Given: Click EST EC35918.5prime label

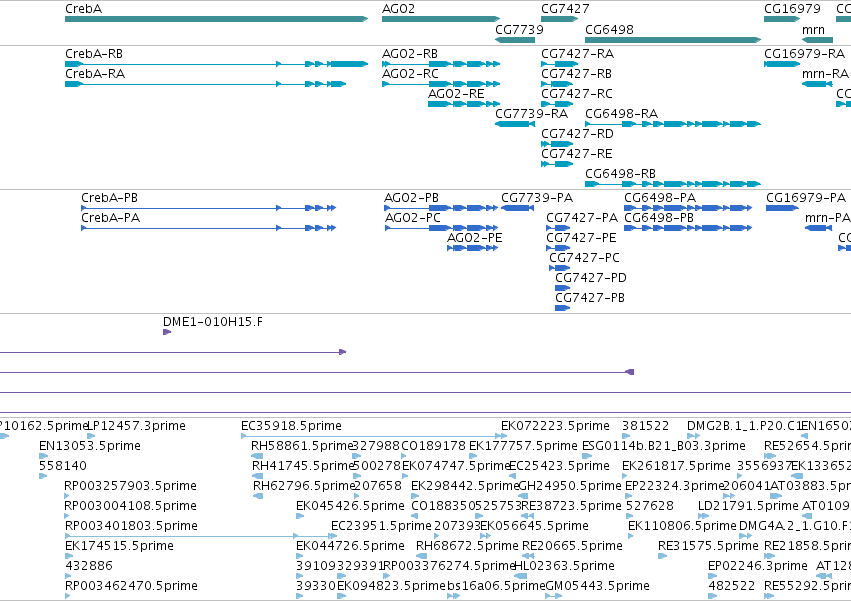Looking at the screenshot, I should click(x=291, y=426).
